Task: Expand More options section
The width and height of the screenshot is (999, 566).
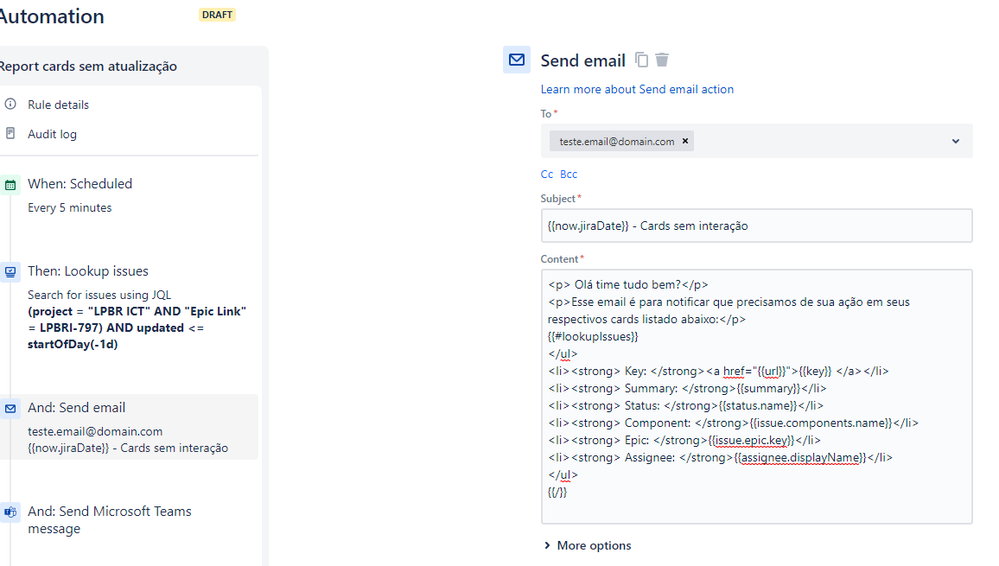Action: (587, 546)
